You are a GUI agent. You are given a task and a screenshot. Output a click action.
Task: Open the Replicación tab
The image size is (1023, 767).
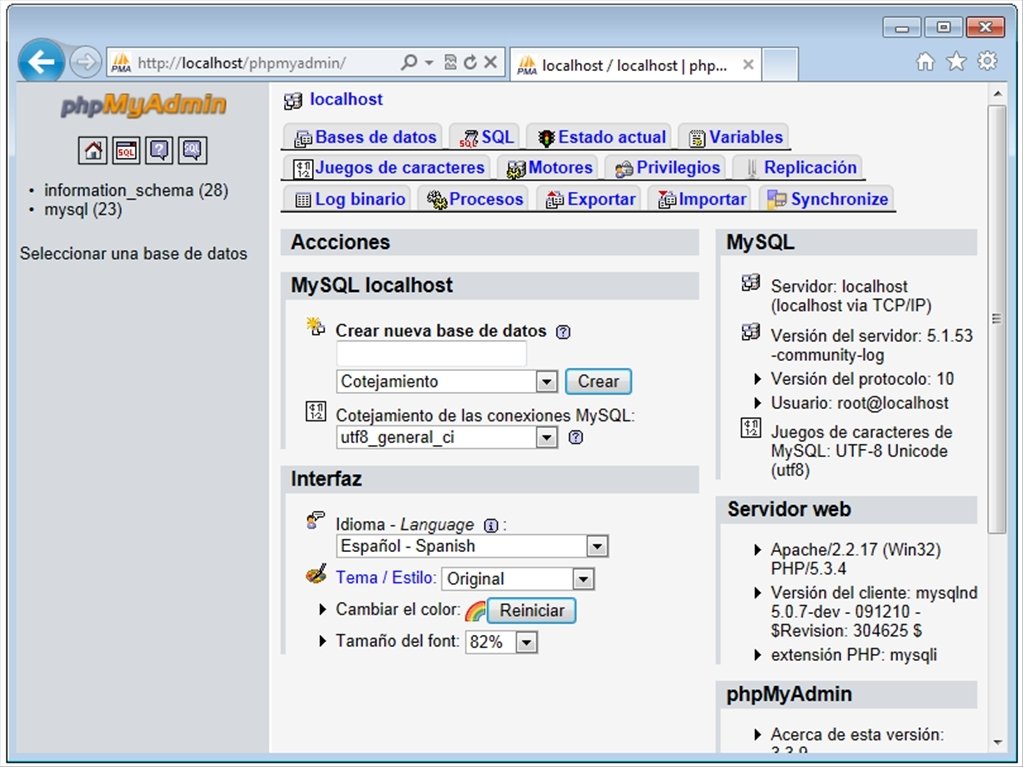[x=799, y=168]
